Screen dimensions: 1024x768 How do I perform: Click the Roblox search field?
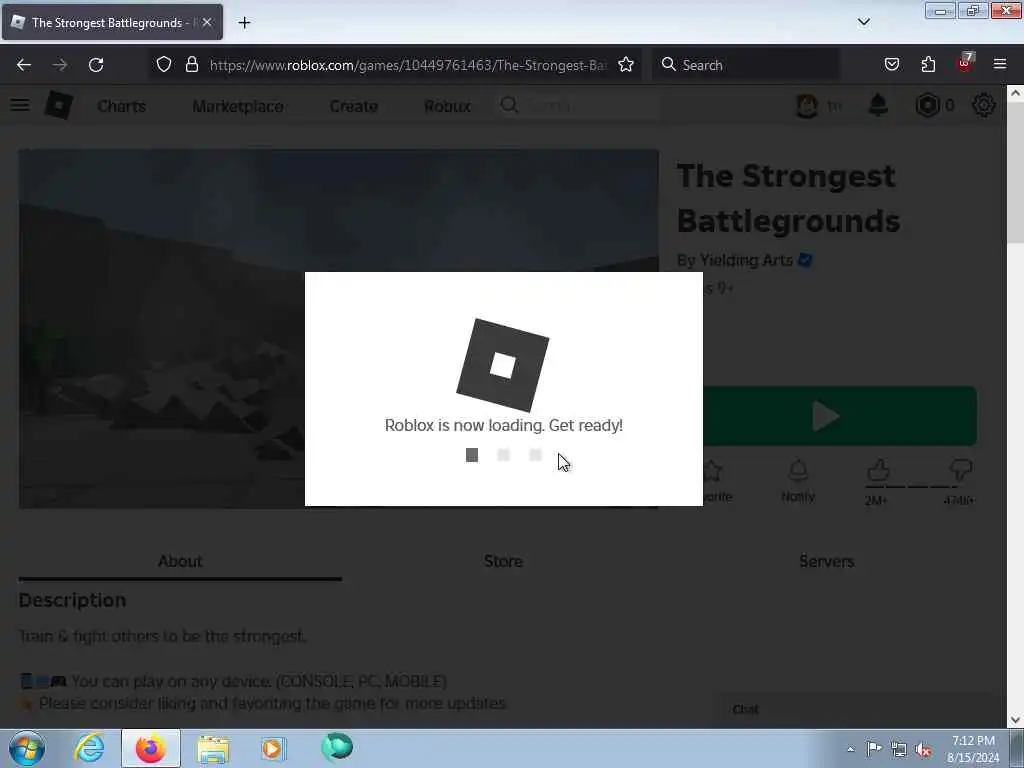[578, 105]
